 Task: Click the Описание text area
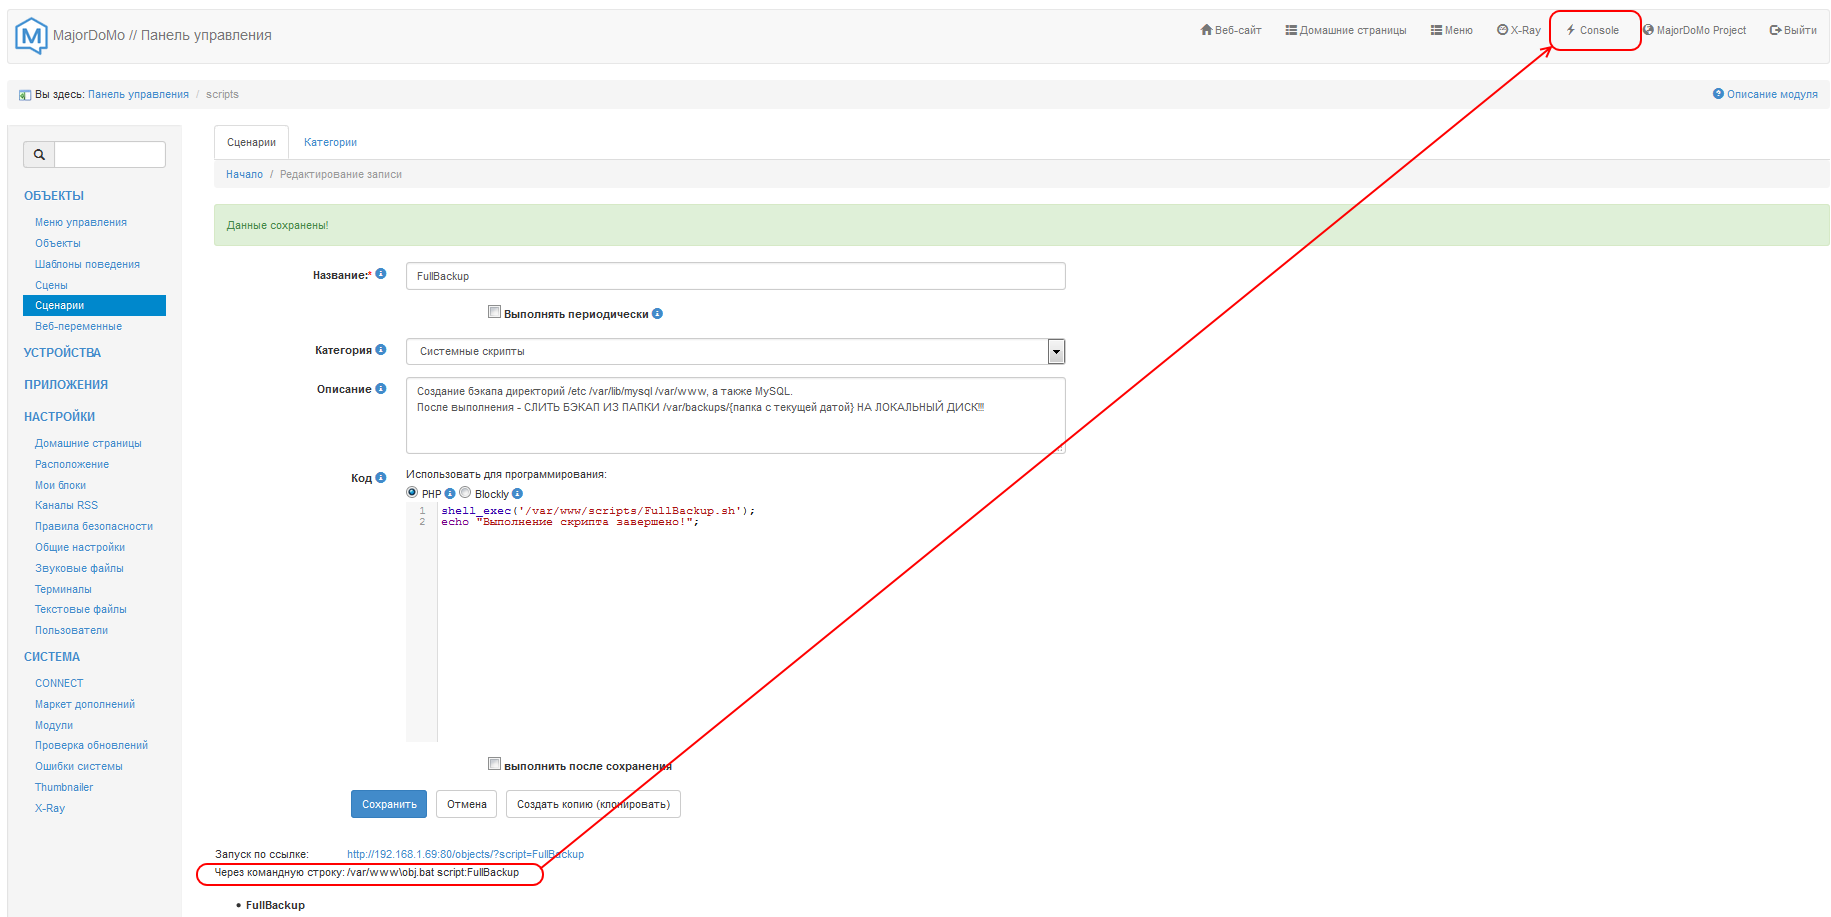click(735, 415)
